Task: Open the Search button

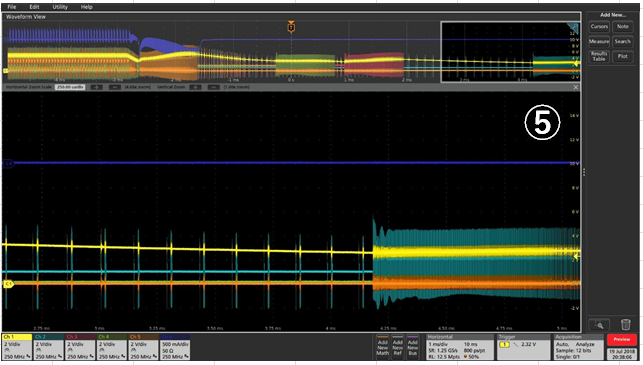Action: pos(622,41)
